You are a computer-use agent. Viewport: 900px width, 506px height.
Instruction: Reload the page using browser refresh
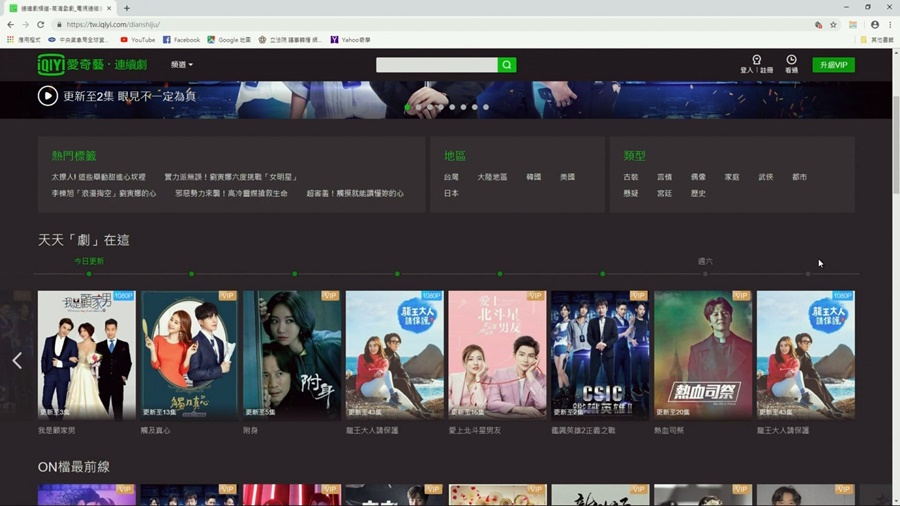(40, 25)
